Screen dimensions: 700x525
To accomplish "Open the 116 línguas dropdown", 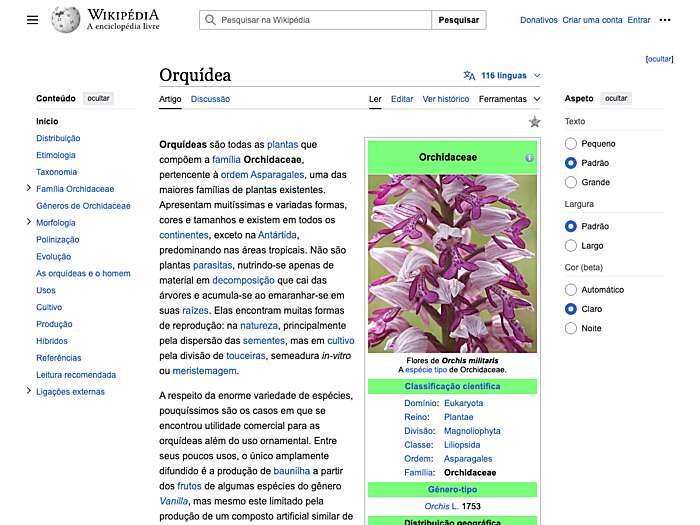I will click(502, 75).
